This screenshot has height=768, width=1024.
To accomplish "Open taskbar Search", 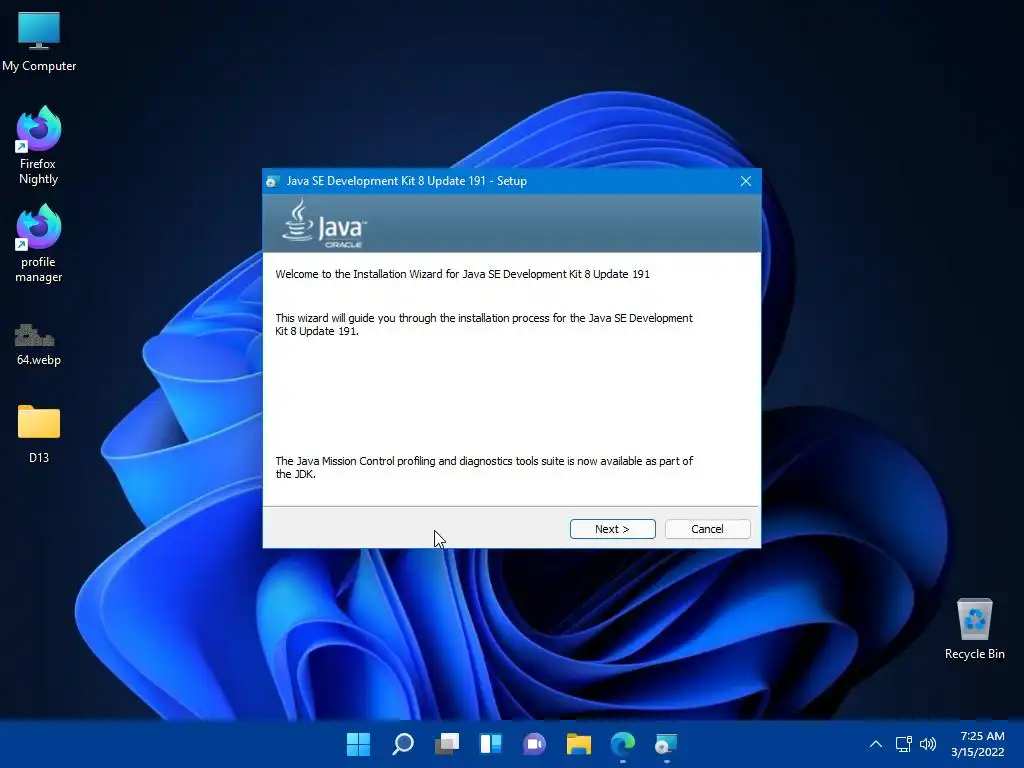I will [402, 744].
